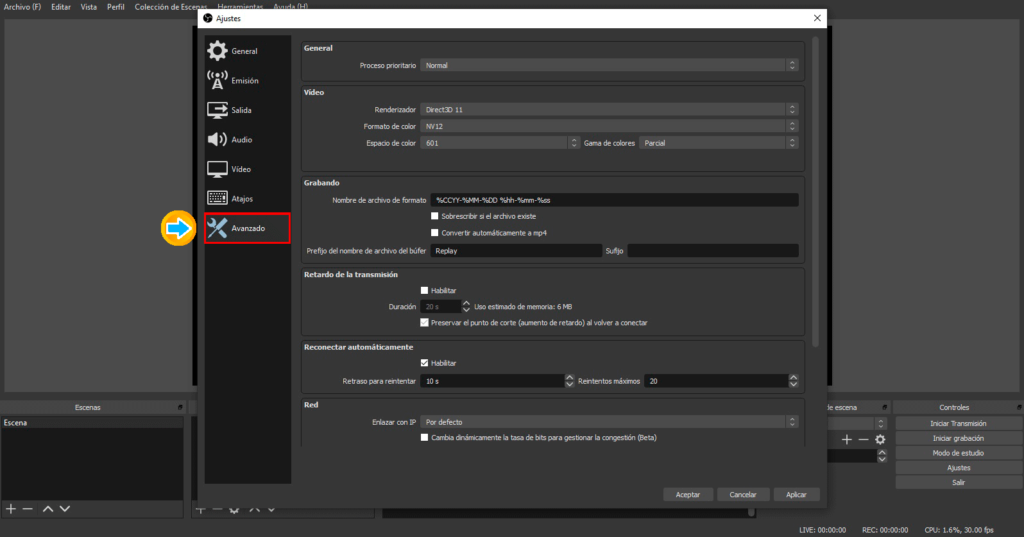The height and width of the screenshot is (537, 1024).
Task: Click the Nombre de archivo de formato field
Action: 614,200
